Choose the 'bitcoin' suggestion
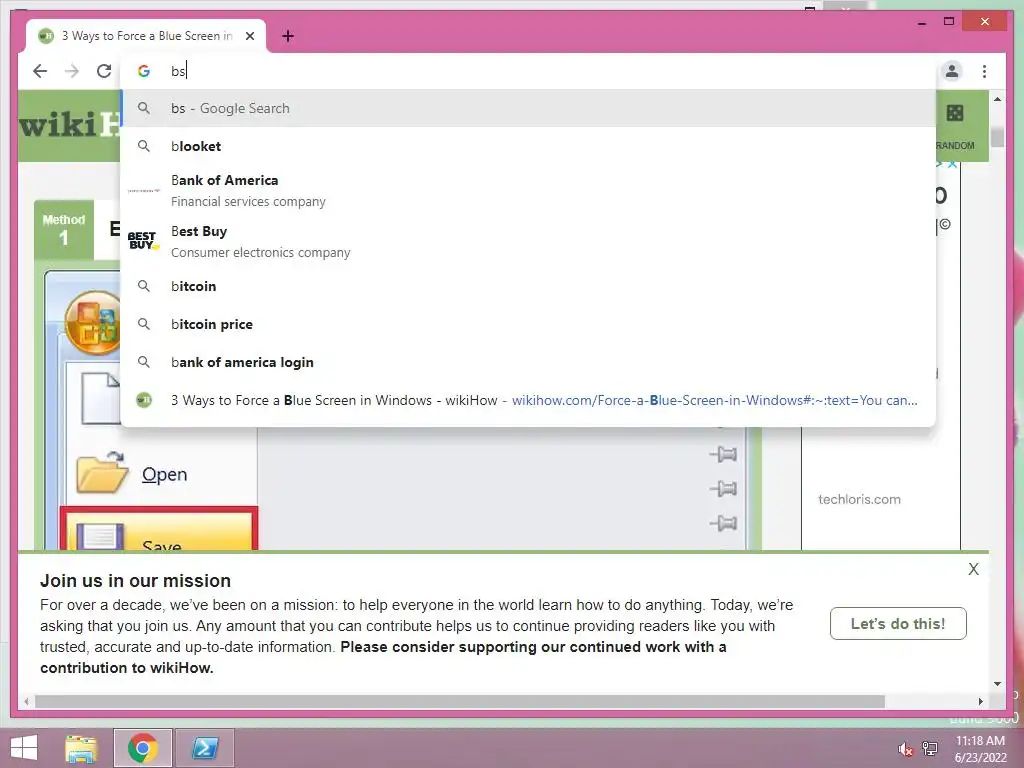1024x768 pixels. point(528,286)
